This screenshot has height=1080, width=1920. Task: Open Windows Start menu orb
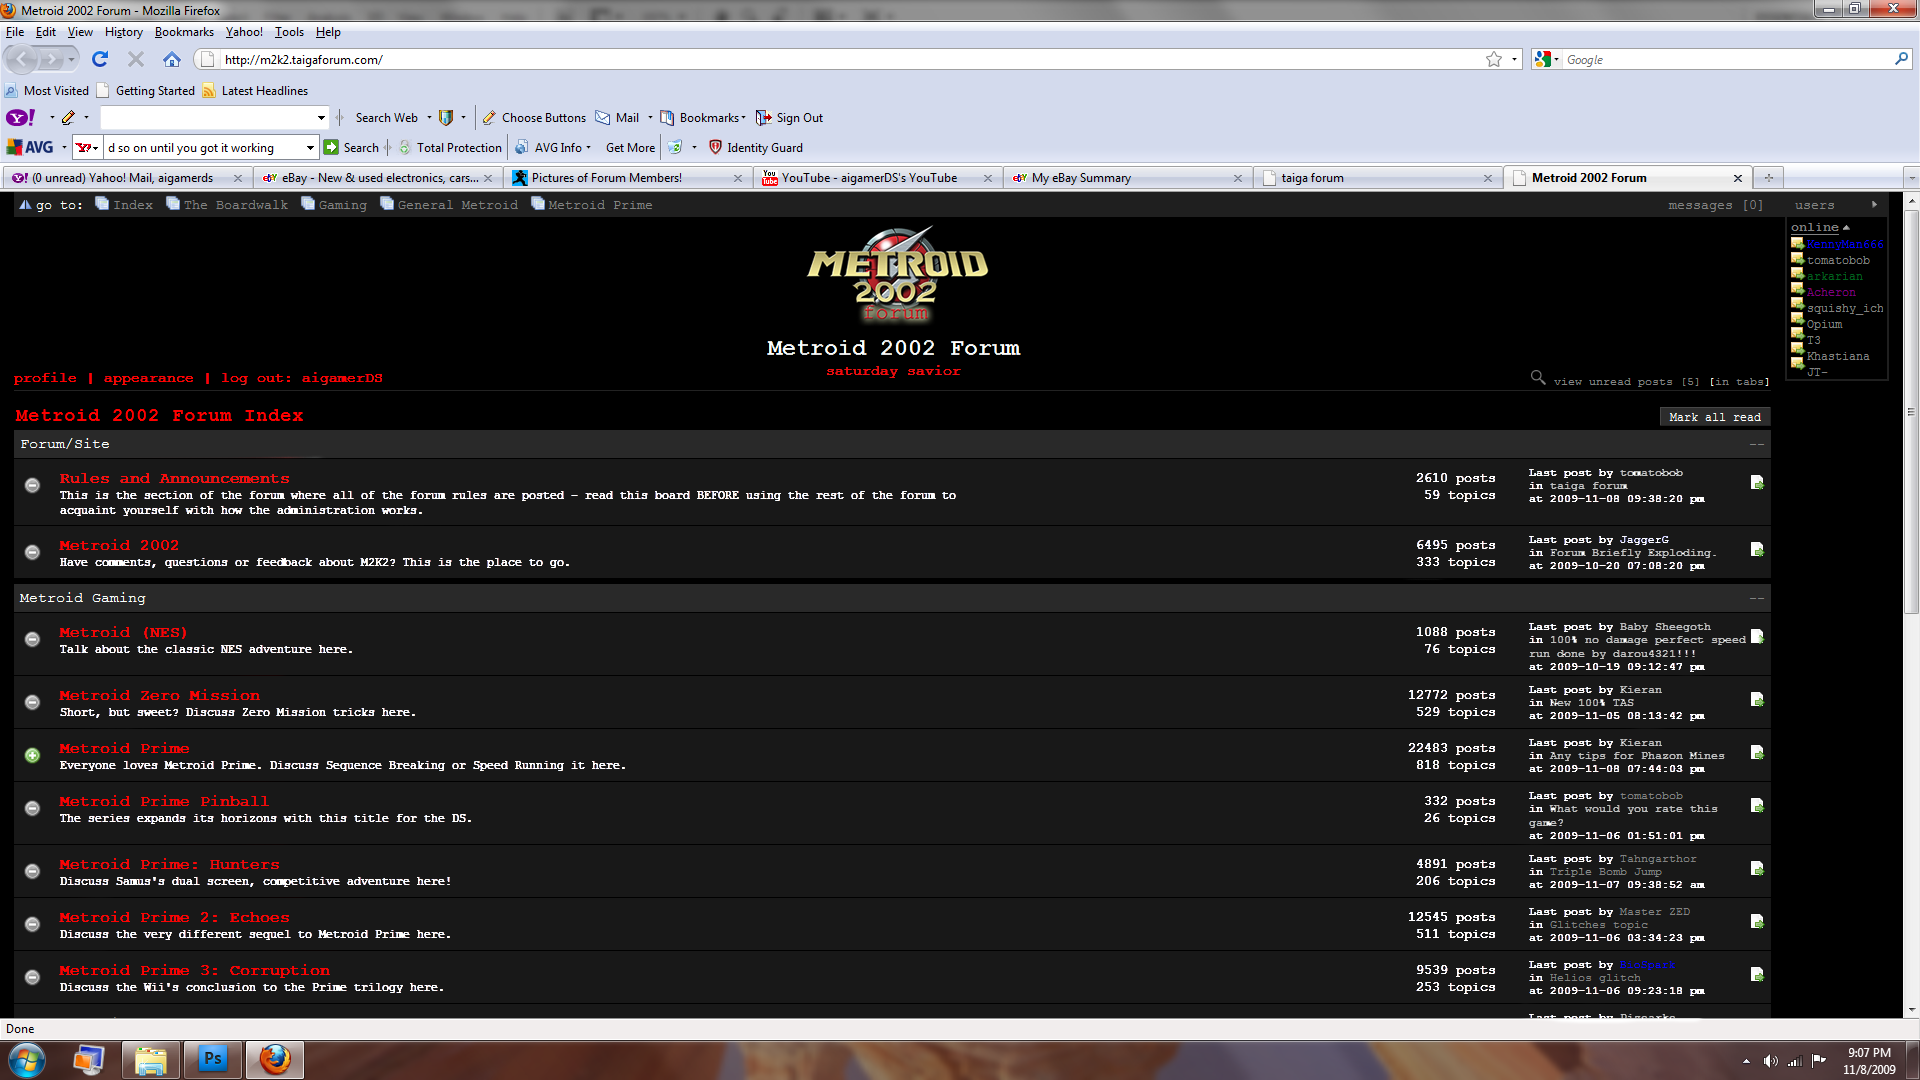[x=27, y=1060]
